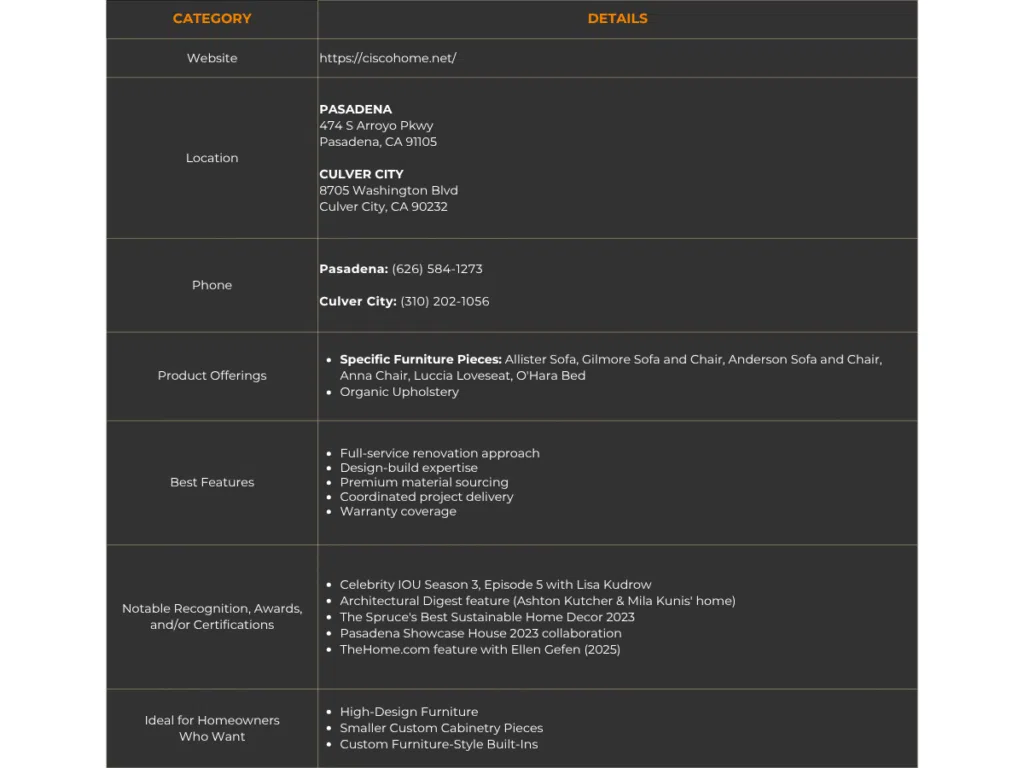Image resolution: width=1024 pixels, height=768 pixels.
Task: Select the Website row label
Action: (x=212, y=58)
